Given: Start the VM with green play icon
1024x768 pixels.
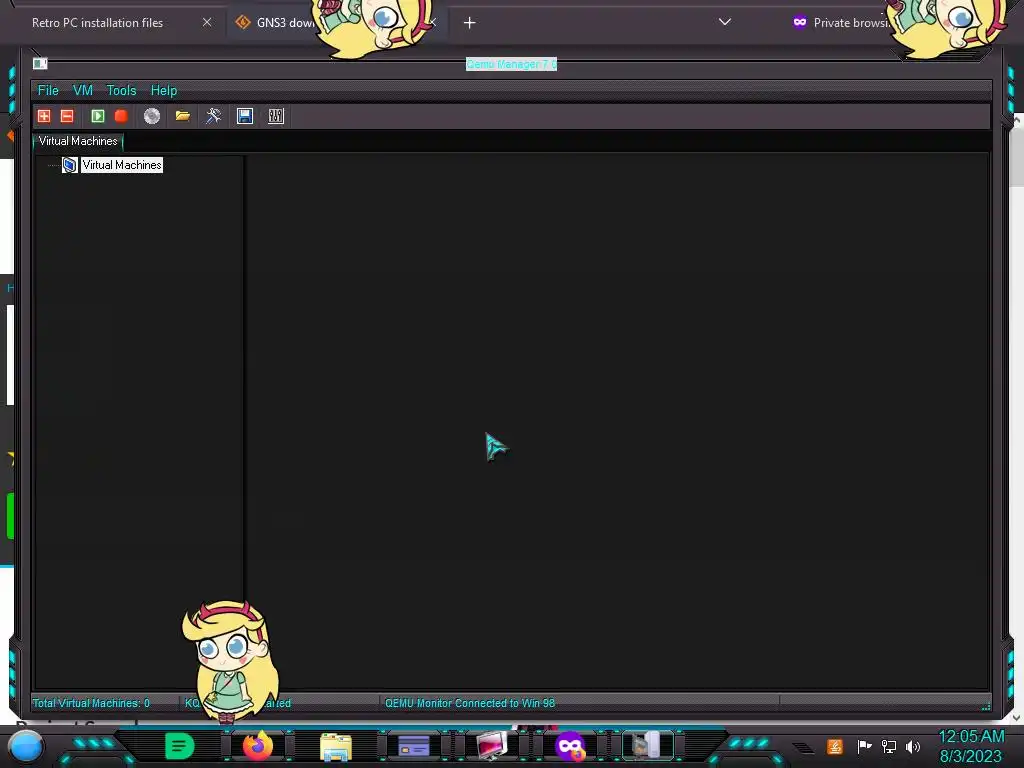Looking at the screenshot, I should click(x=98, y=116).
